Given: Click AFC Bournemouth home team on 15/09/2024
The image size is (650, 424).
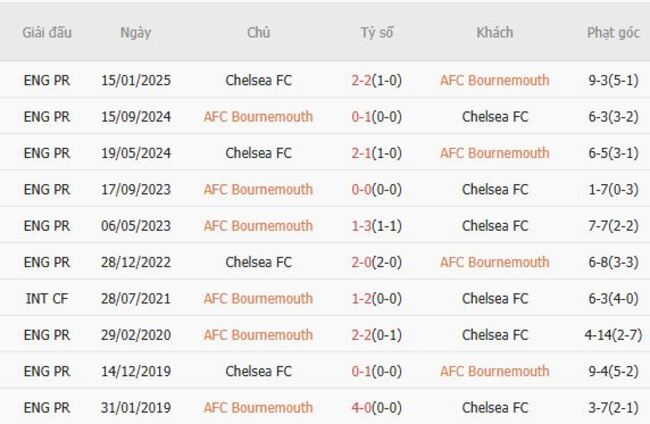Looking at the screenshot, I should point(258,116).
